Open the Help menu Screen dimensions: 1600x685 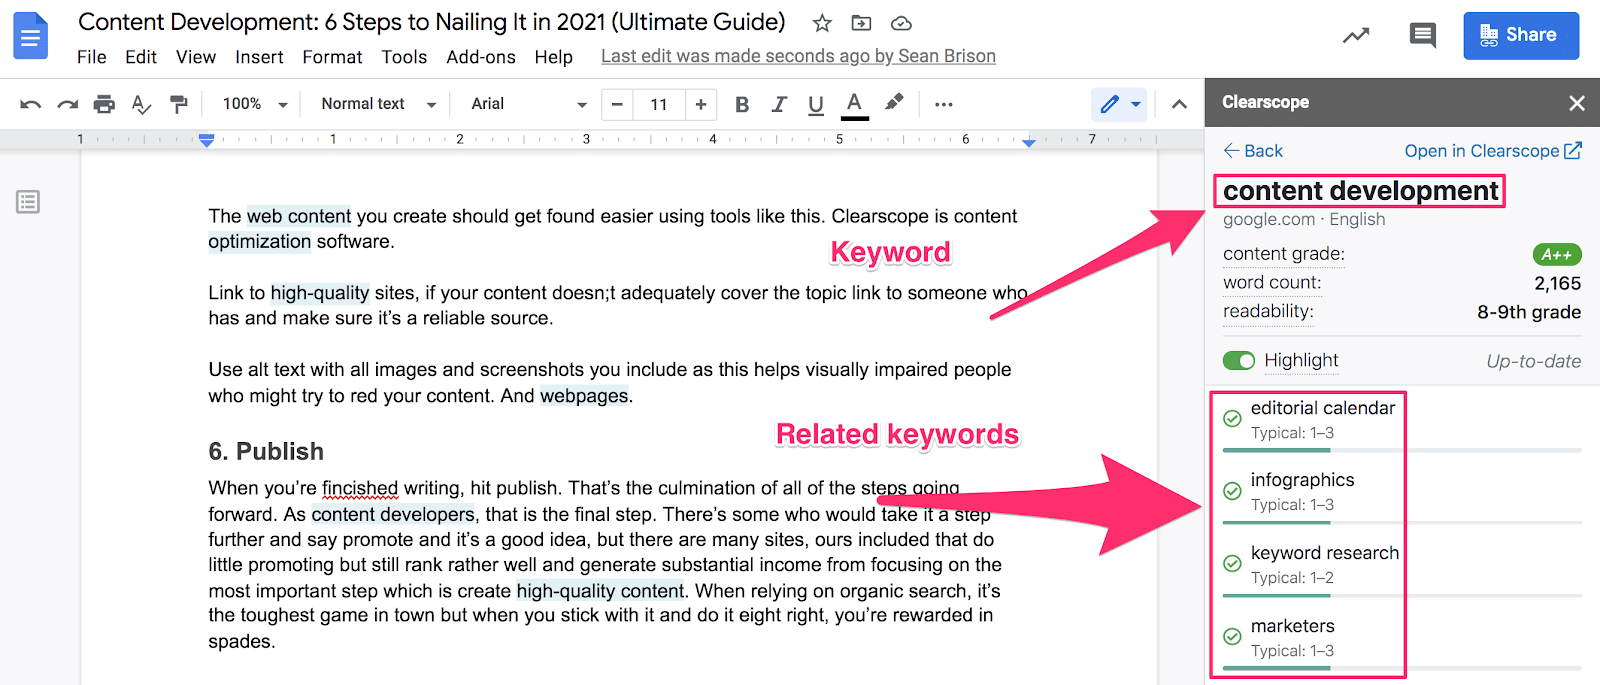coord(554,57)
